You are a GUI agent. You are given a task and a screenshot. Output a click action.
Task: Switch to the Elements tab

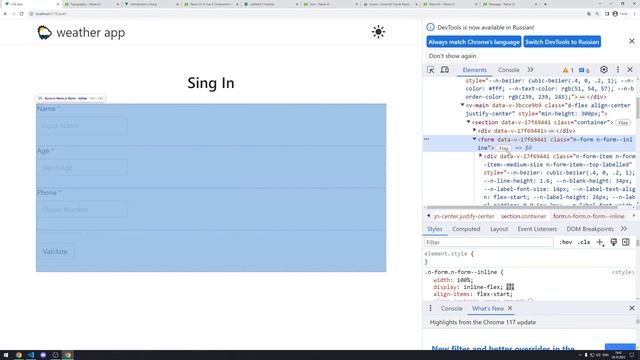pyautogui.click(x=474, y=70)
